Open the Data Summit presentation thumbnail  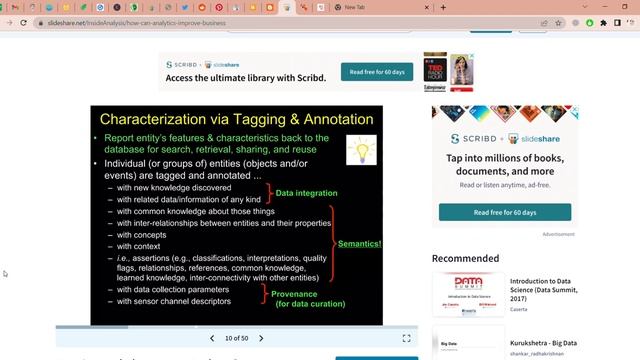pyautogui.click(x=468, y=295)
